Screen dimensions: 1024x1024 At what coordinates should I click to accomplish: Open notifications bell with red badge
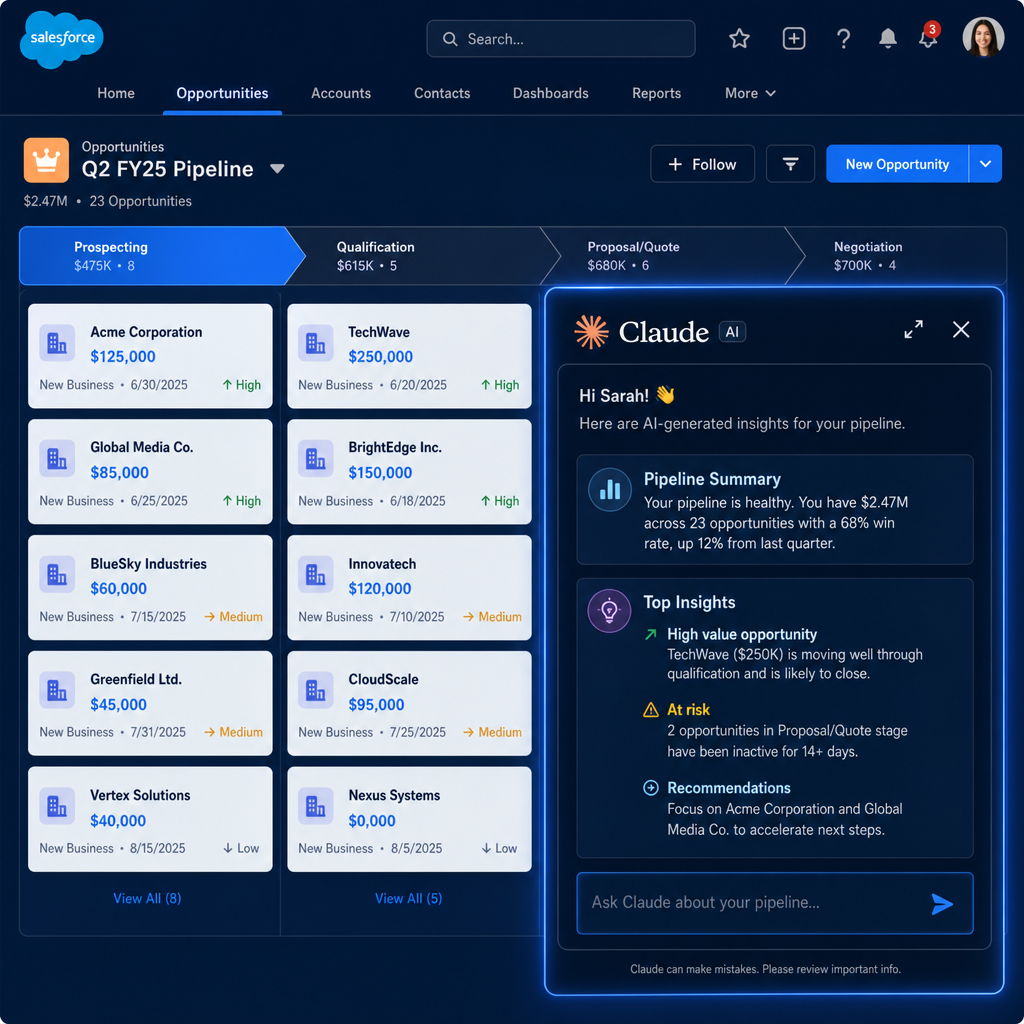pyautogui.click(x=929, y=36)
